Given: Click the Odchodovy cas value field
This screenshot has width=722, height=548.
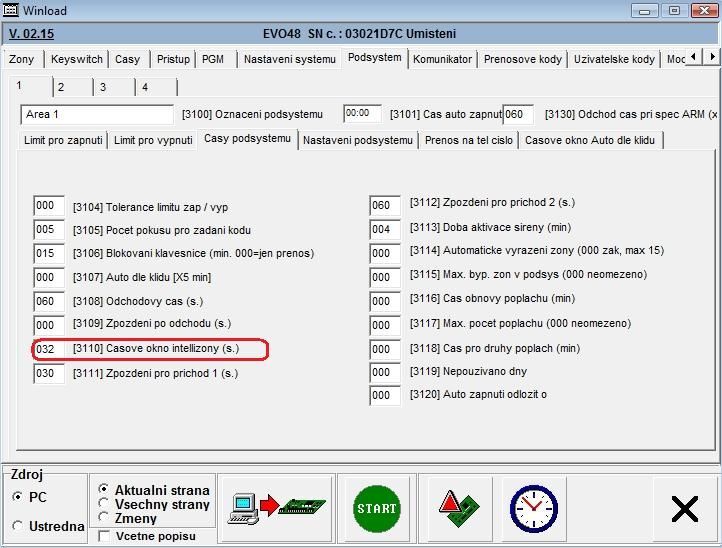Looking at the screenshot, I should (48, 301).
